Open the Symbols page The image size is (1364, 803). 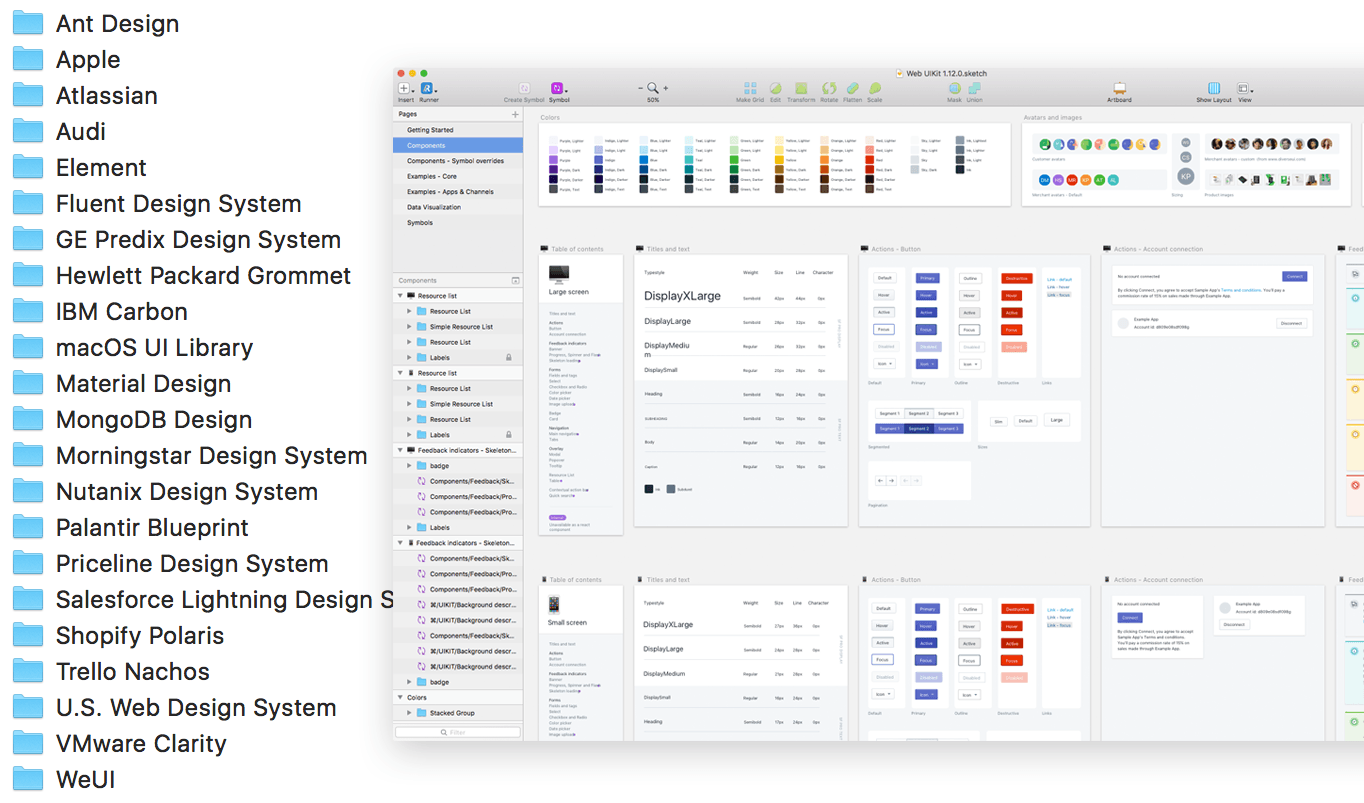pos(458,223)
